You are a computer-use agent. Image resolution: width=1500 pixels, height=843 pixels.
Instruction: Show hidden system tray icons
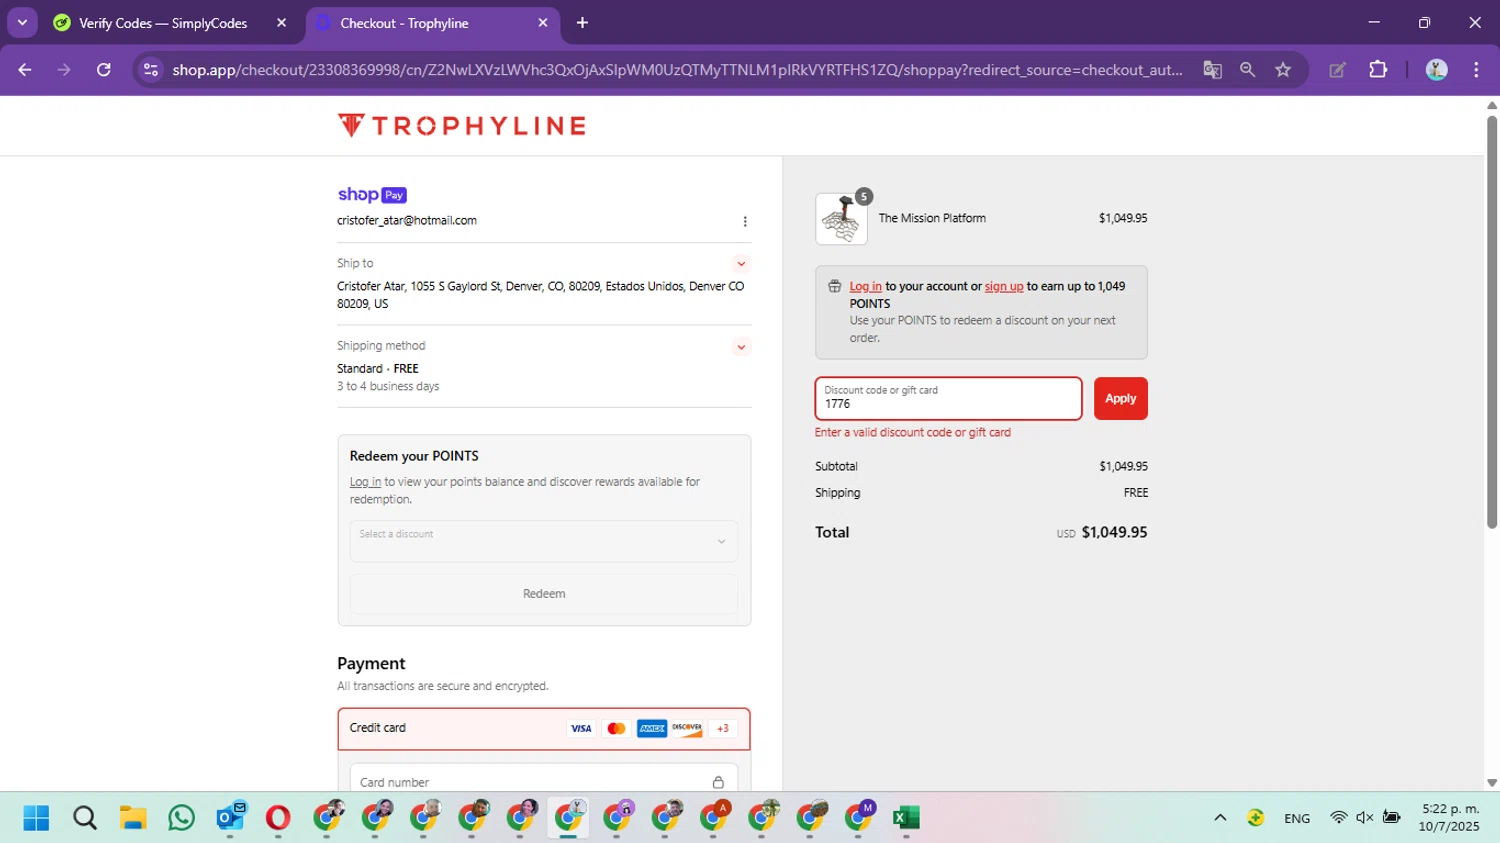coord(1220,818)
